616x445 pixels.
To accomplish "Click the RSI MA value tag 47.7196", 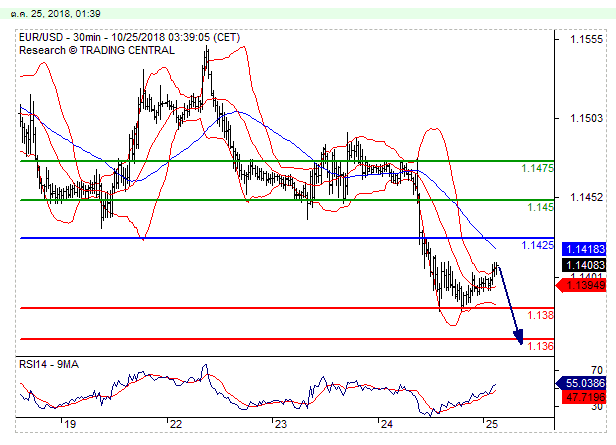I will coord(584,397).
